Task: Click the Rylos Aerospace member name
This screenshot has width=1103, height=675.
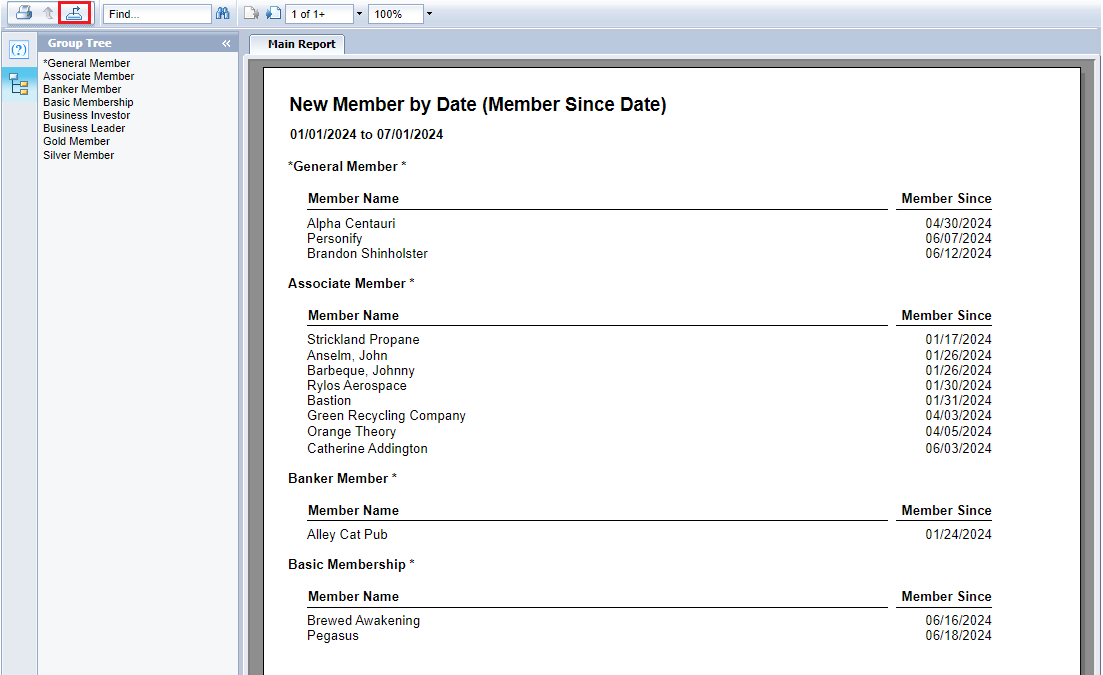Action: pos(357,385)
